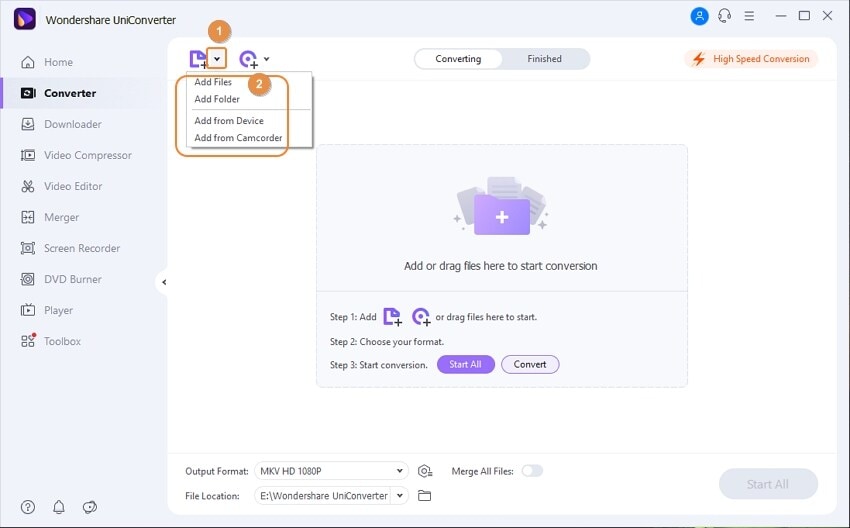Click the 'File Location:' label
The height and width of the screenshot is (528, 850).
coord(212,496)
